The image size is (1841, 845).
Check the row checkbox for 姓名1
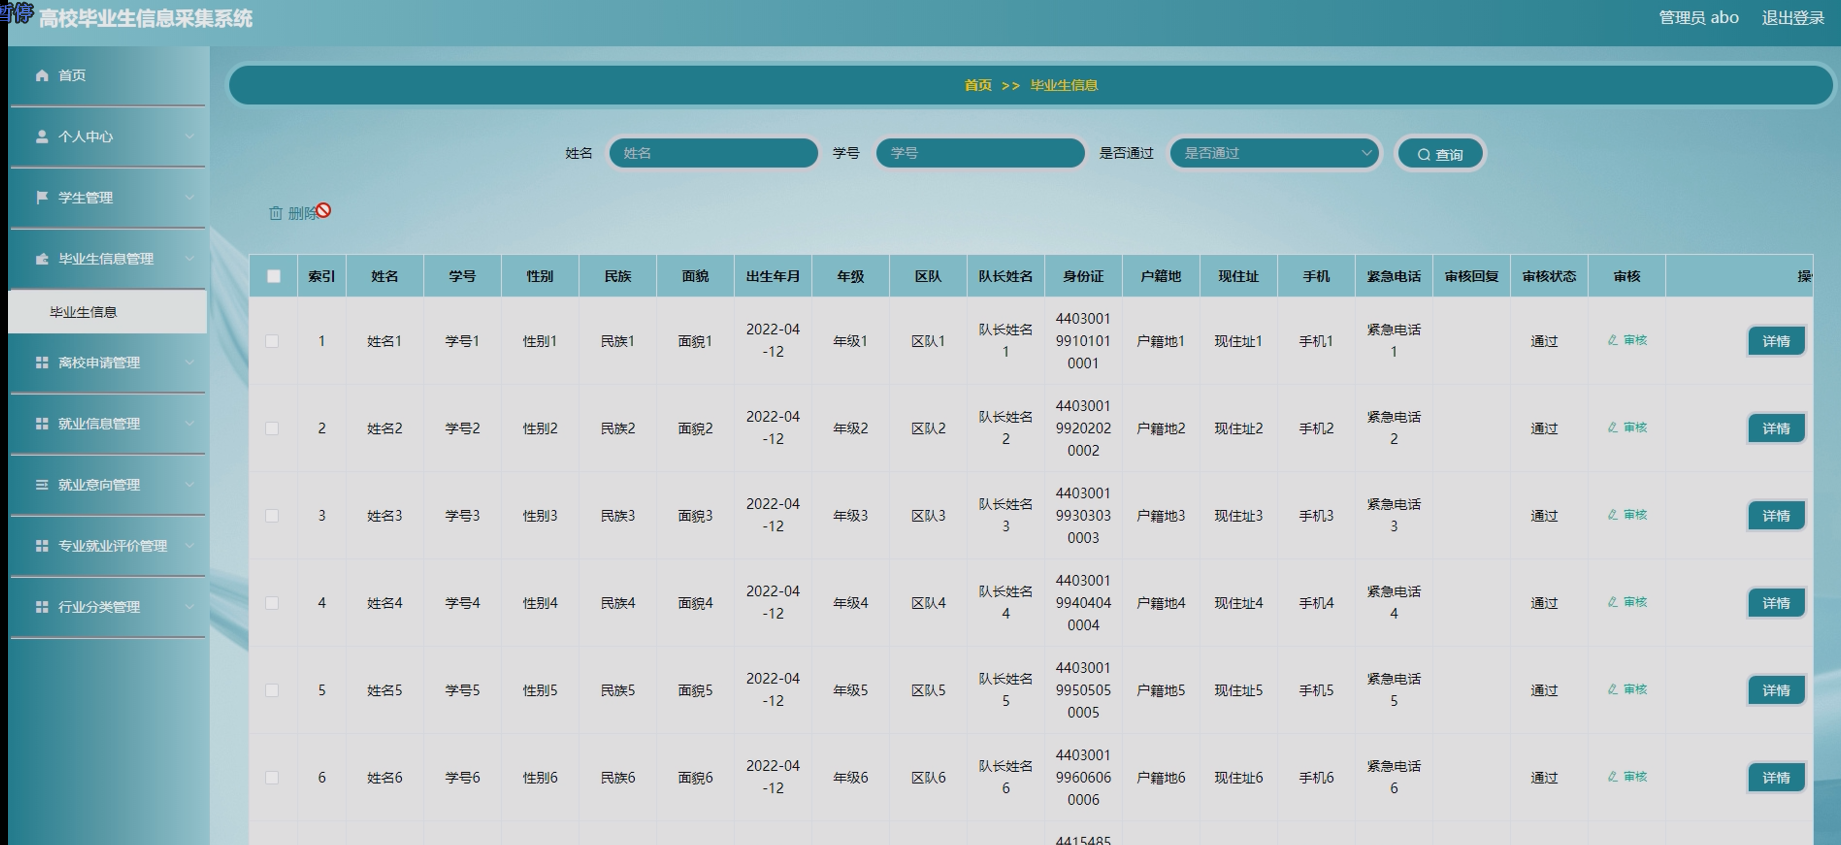[272, 341]
